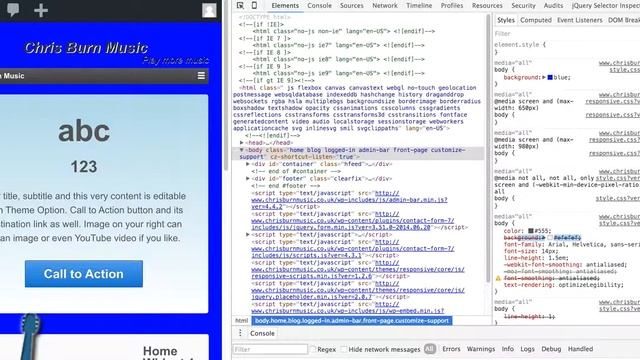
Task: Click the Styles Filter input field
Action: pos(567,33)
